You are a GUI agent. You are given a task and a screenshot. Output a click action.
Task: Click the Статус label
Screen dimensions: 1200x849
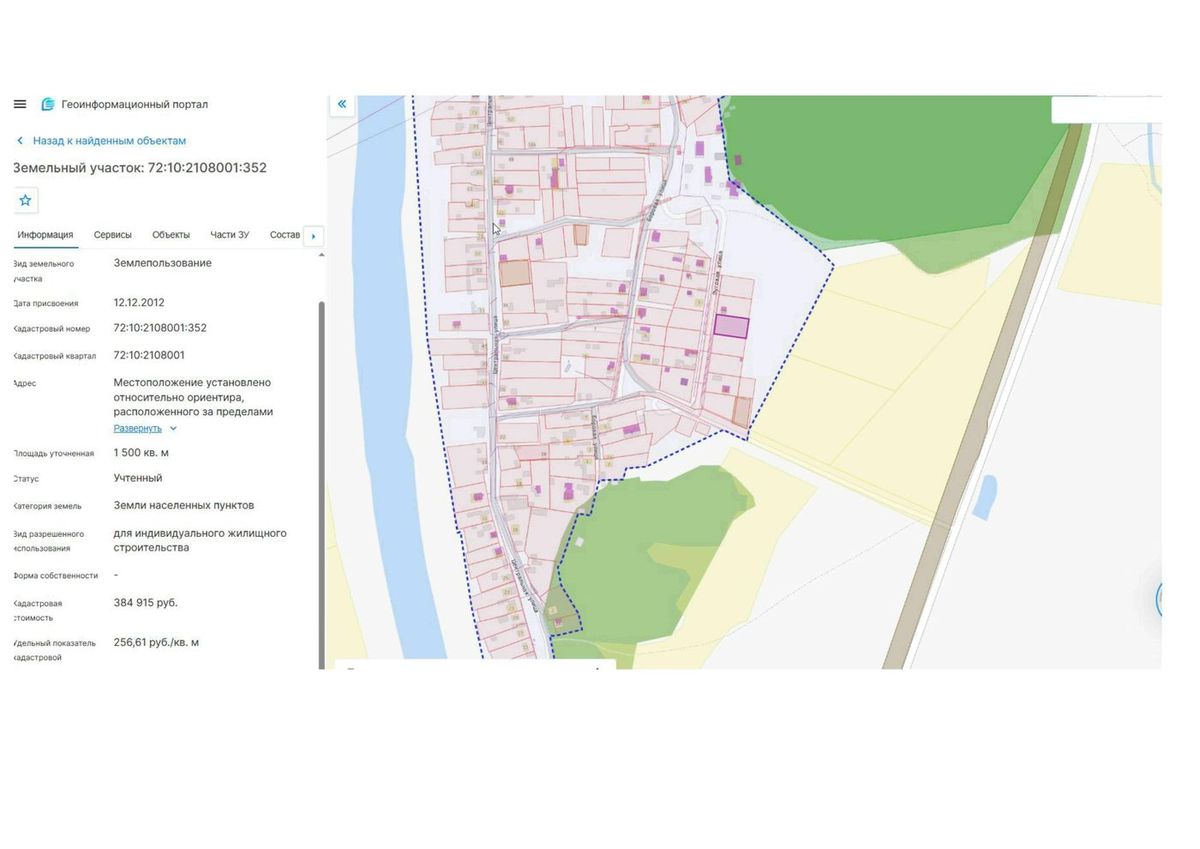(x=26, y=479)
